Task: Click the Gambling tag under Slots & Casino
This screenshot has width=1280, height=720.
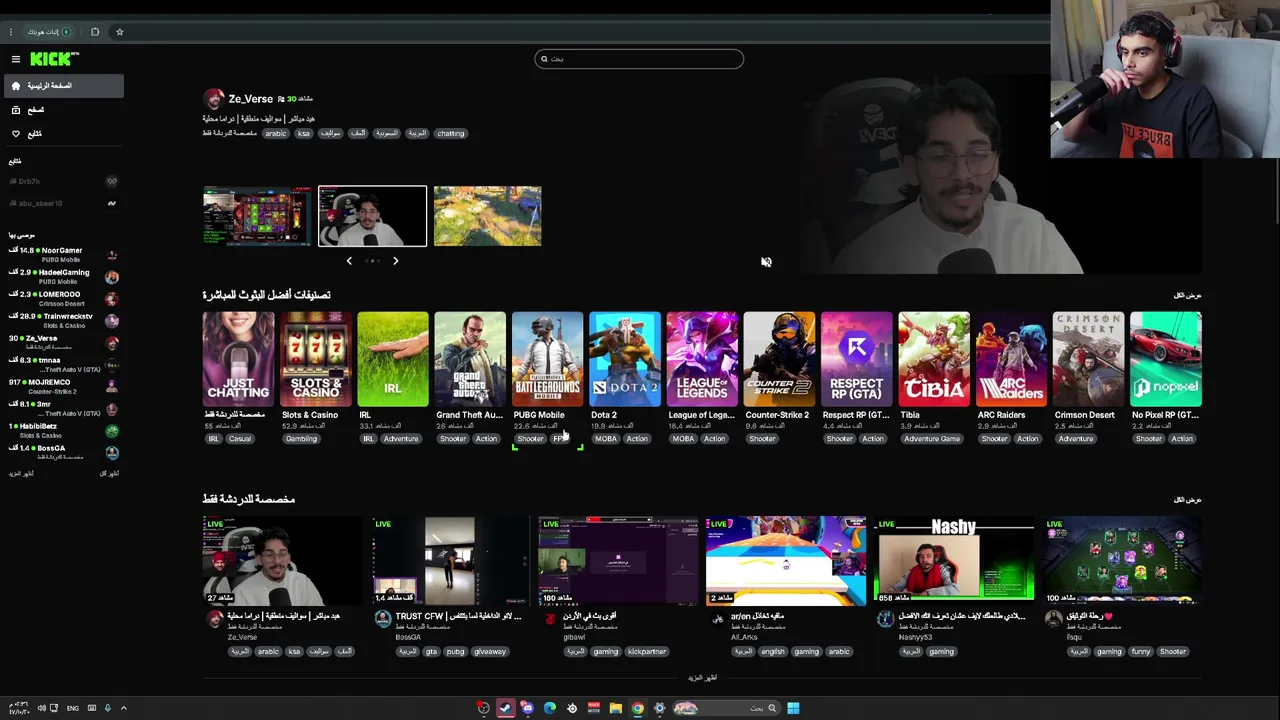Action: pos(301,439)
